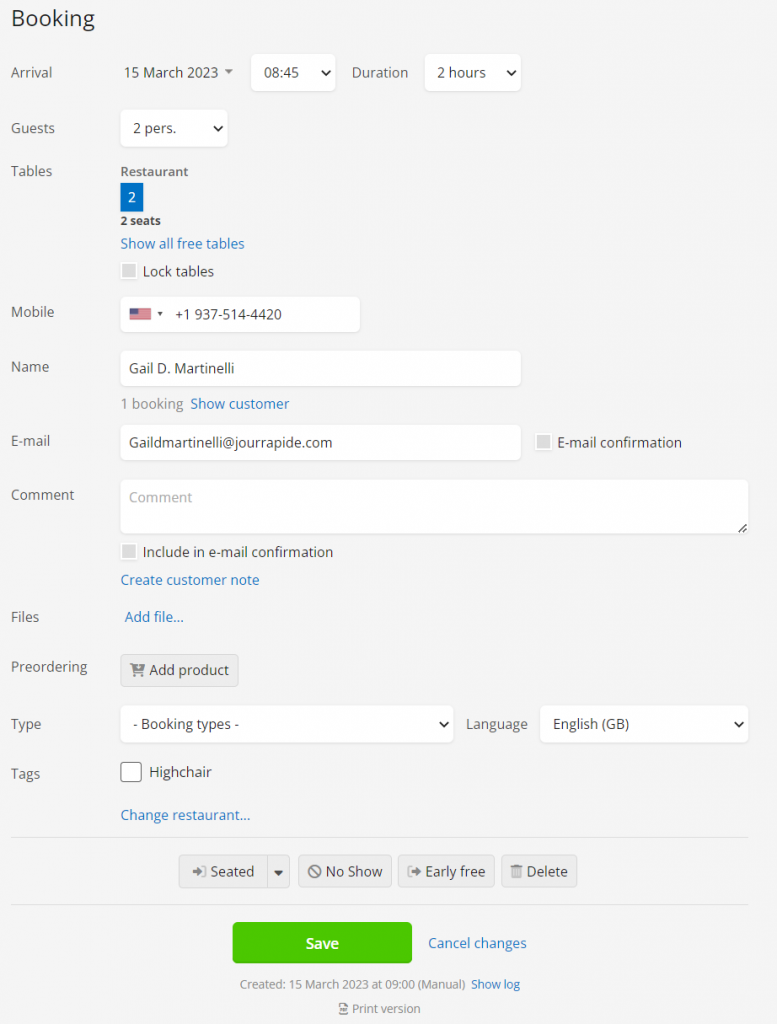Click the green Save button
The image size is (777, 1024).
point(322,942)
